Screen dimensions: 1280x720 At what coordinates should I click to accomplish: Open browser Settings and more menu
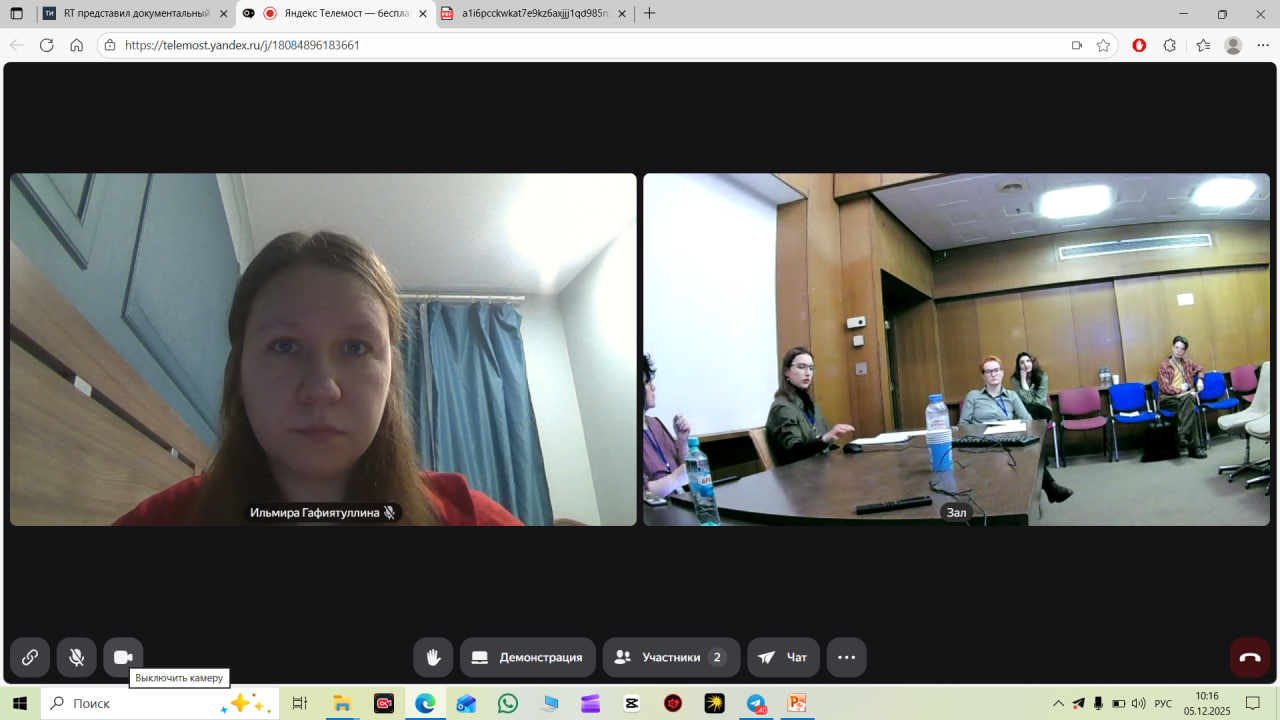click(x=1262, y=45)
